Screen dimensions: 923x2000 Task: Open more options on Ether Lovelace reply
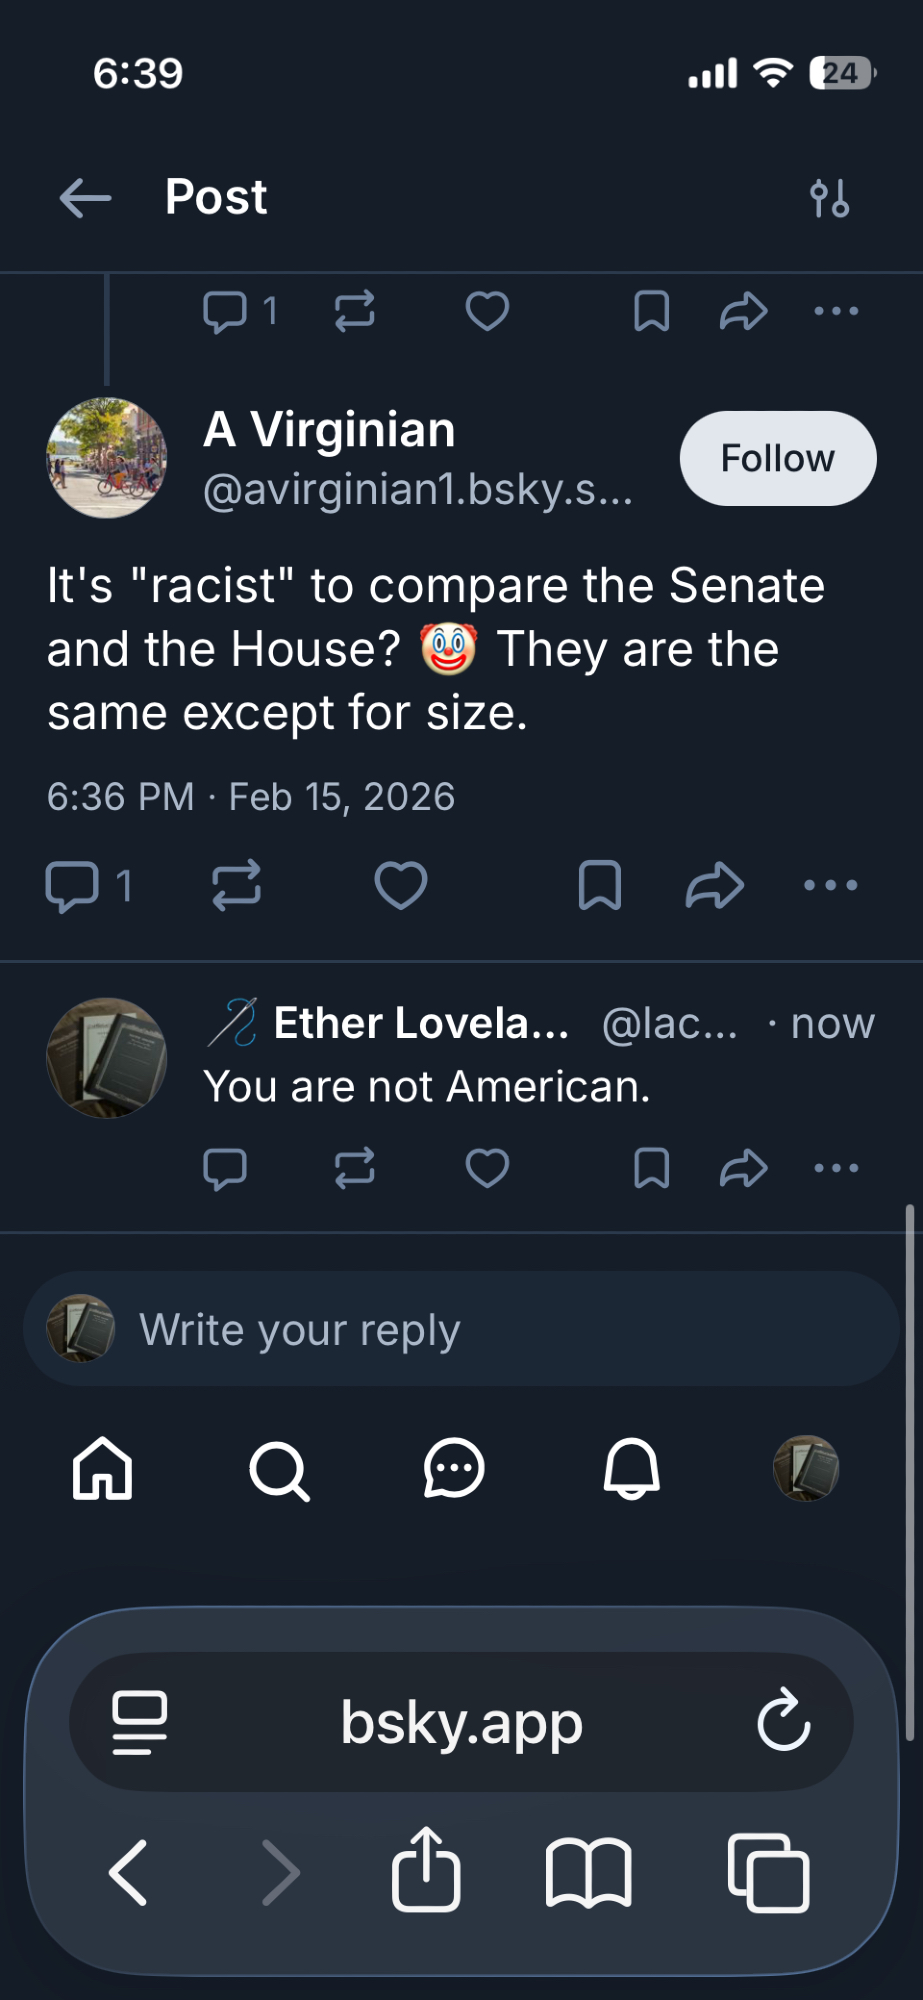[836, 1168]
